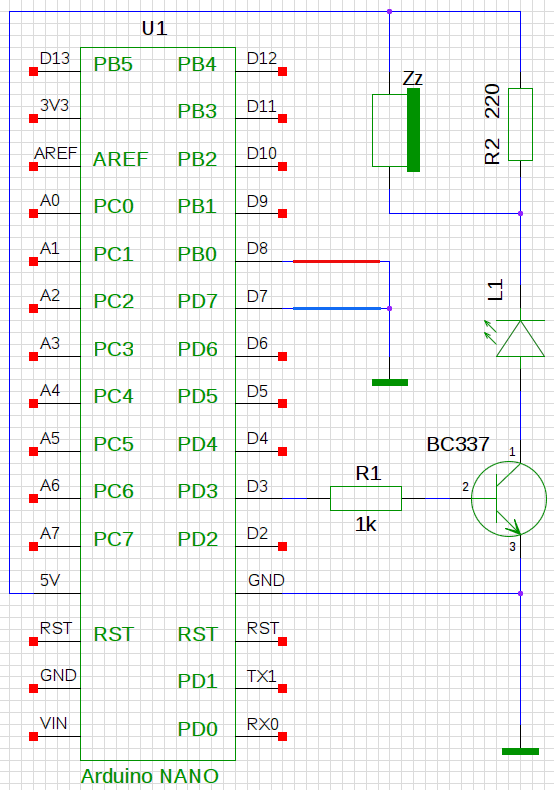Select the R1 1k resistor body
This screenshot has width=554, height=790.
[x=366, y=498]
